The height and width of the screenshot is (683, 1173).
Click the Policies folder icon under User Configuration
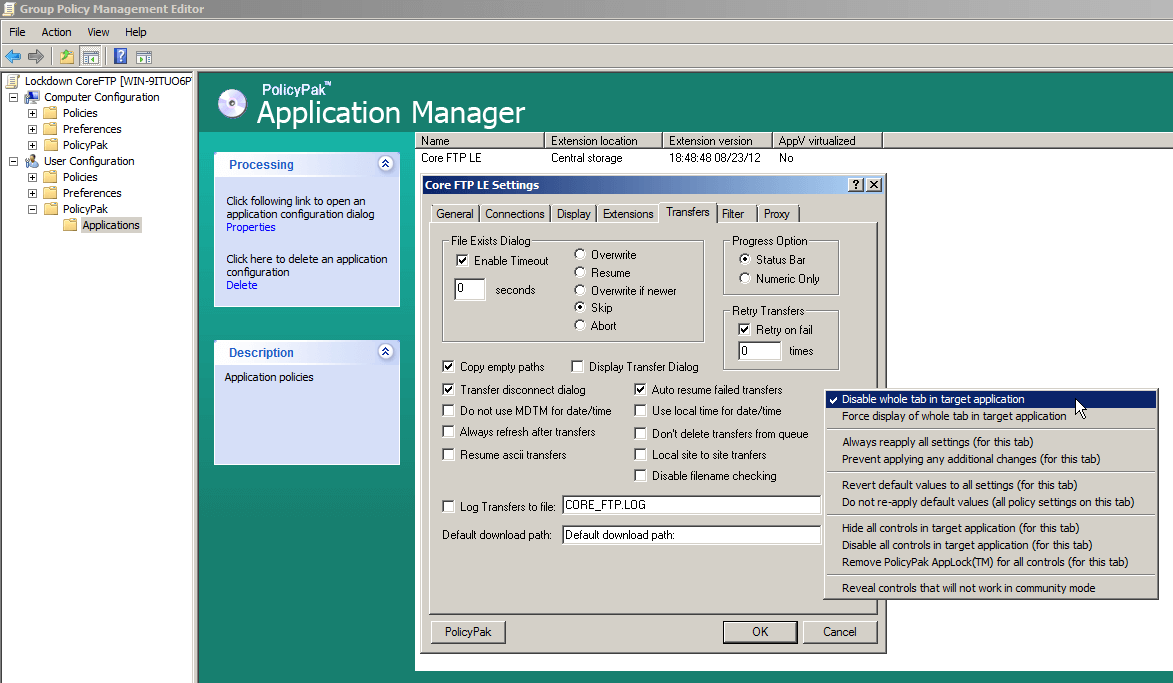coord(51,177)
